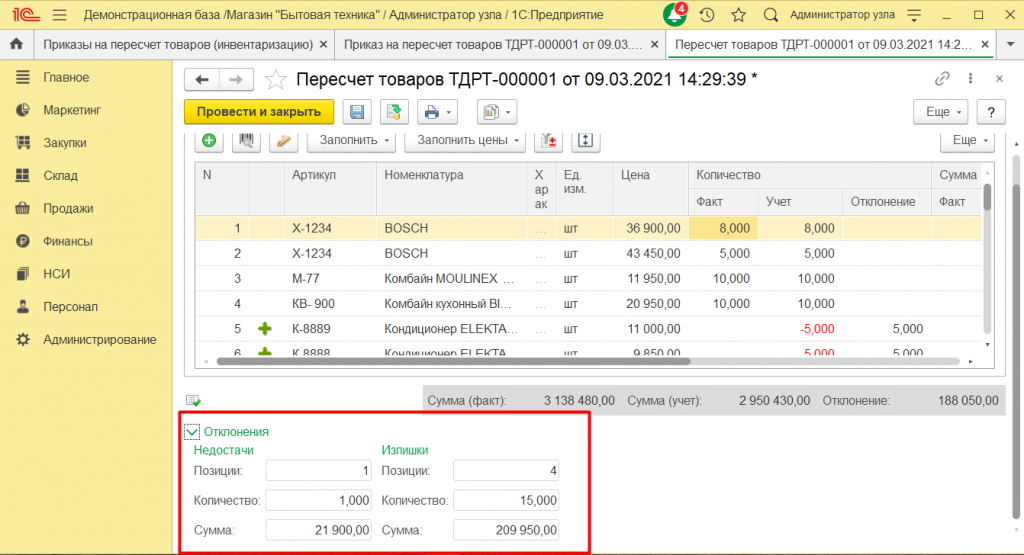Viewport: 1024px width, 555px height.
Task: Open the main hamburger menu
Action: point(59,14)
